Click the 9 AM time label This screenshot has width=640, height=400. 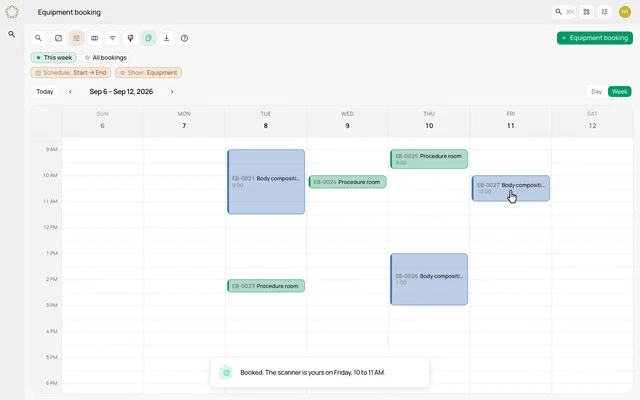[51, 149]
